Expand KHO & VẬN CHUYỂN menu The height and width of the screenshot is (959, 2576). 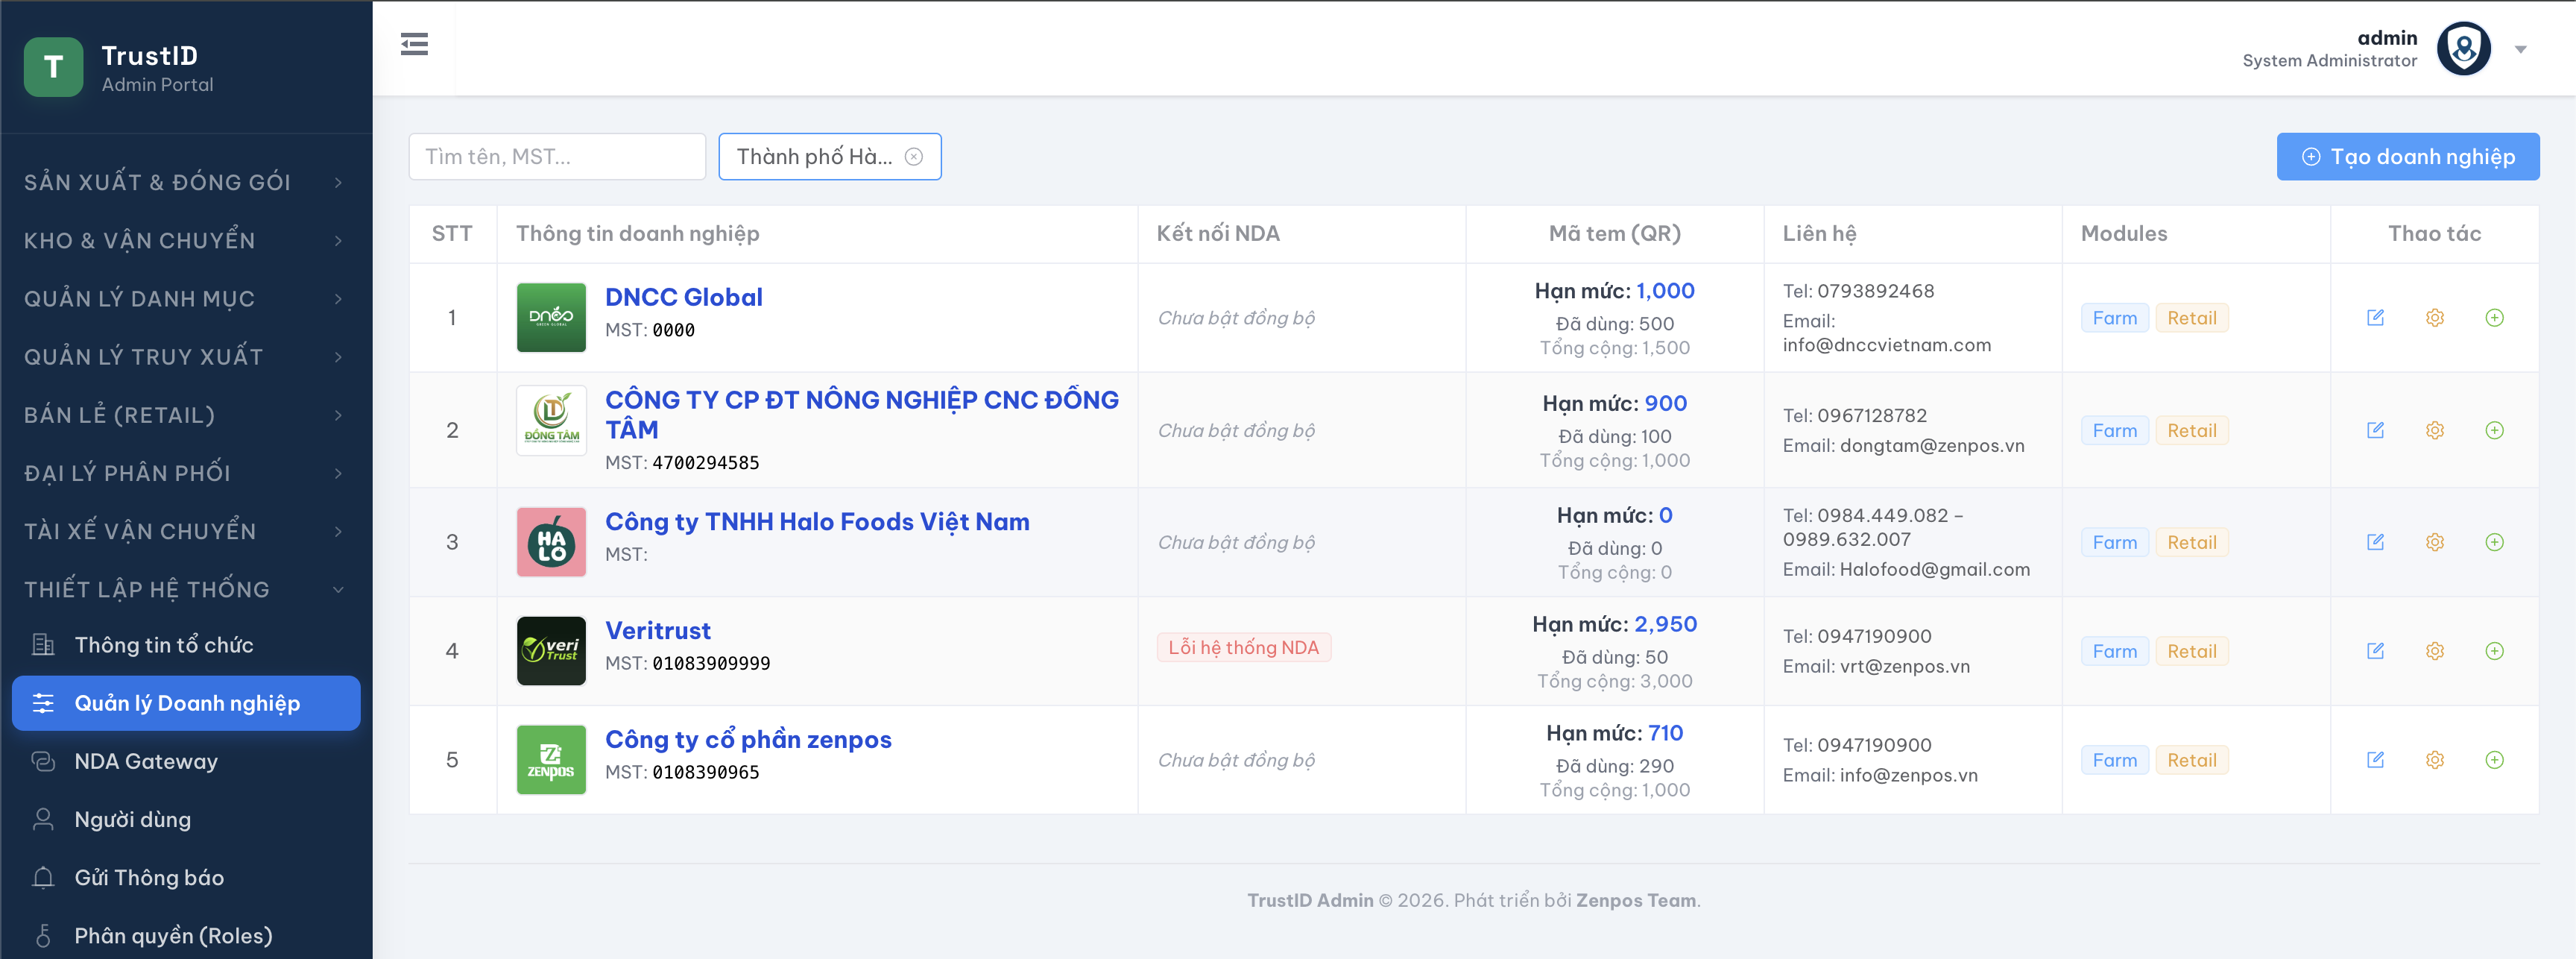coord(186,240)
